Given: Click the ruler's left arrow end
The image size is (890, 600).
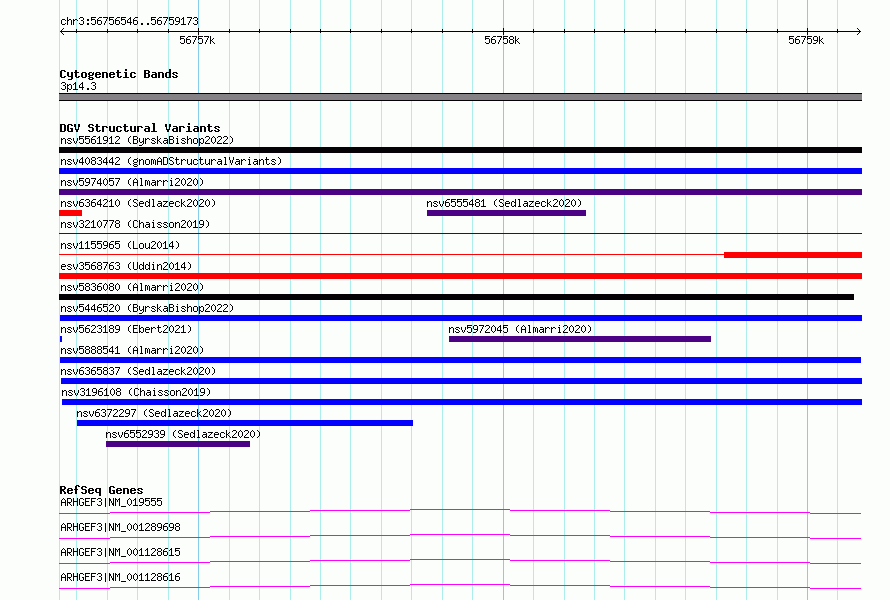Looking at the screenshot, I should [62, 31].
